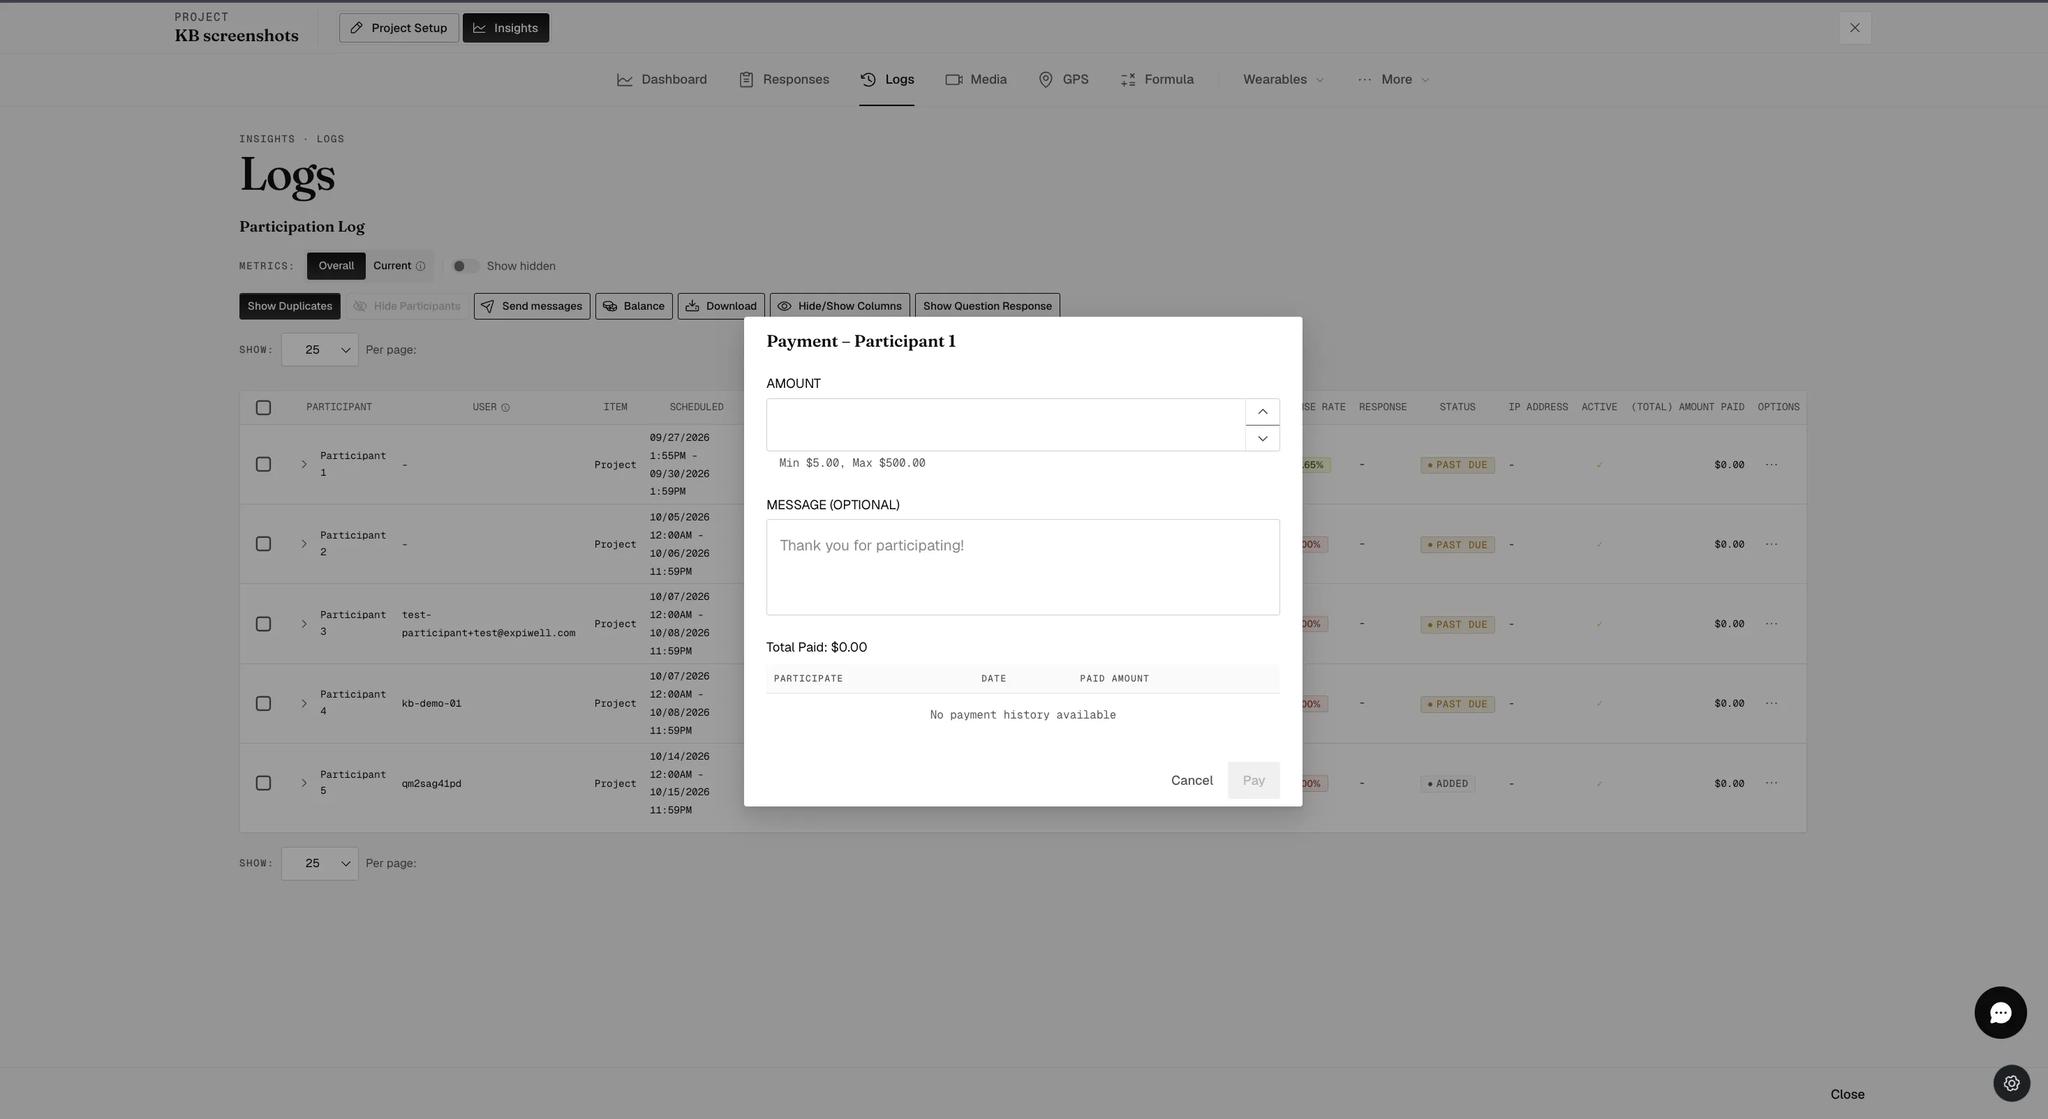The height and width of the screenshot is (1119, 2048).
Task: Switch to the GPS tab
Action: coord(1063,80)
